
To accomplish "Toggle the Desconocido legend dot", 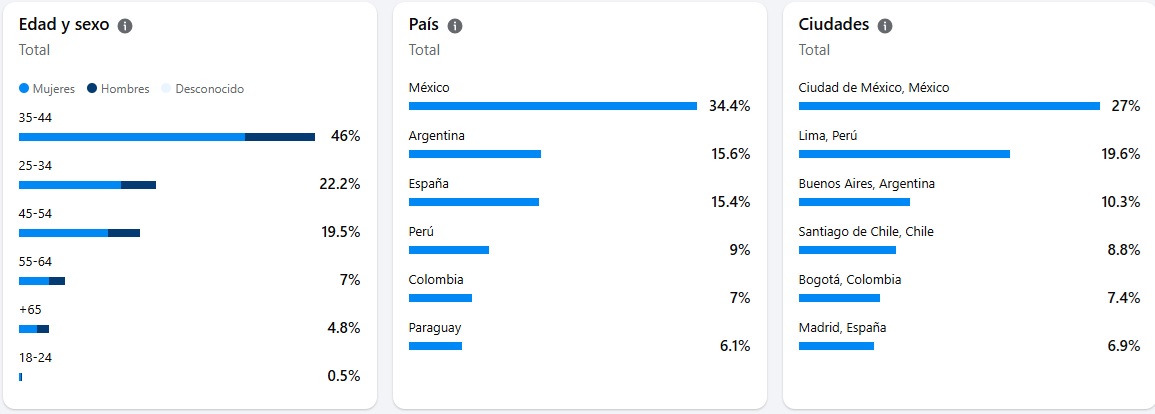I will [166, 89].
